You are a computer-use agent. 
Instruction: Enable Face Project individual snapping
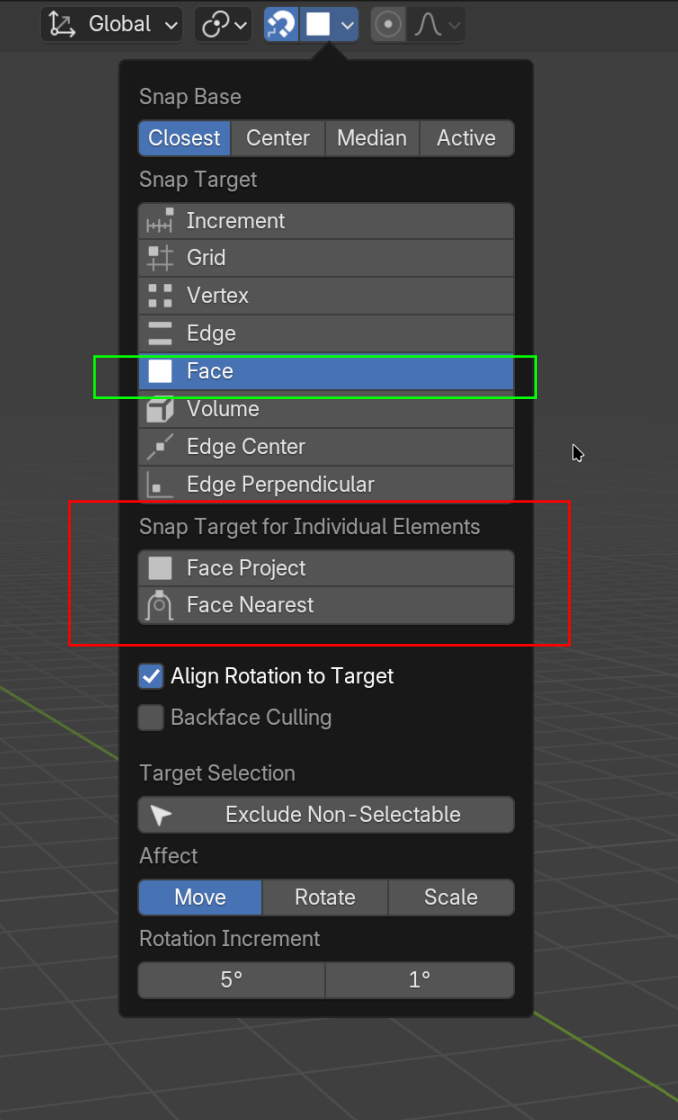coord(326,569)
